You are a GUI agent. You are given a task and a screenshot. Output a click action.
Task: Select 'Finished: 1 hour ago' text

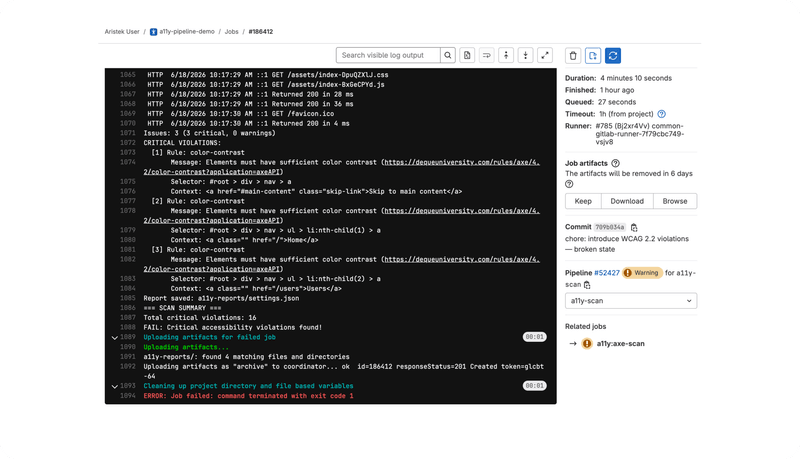tap(599, 90)
